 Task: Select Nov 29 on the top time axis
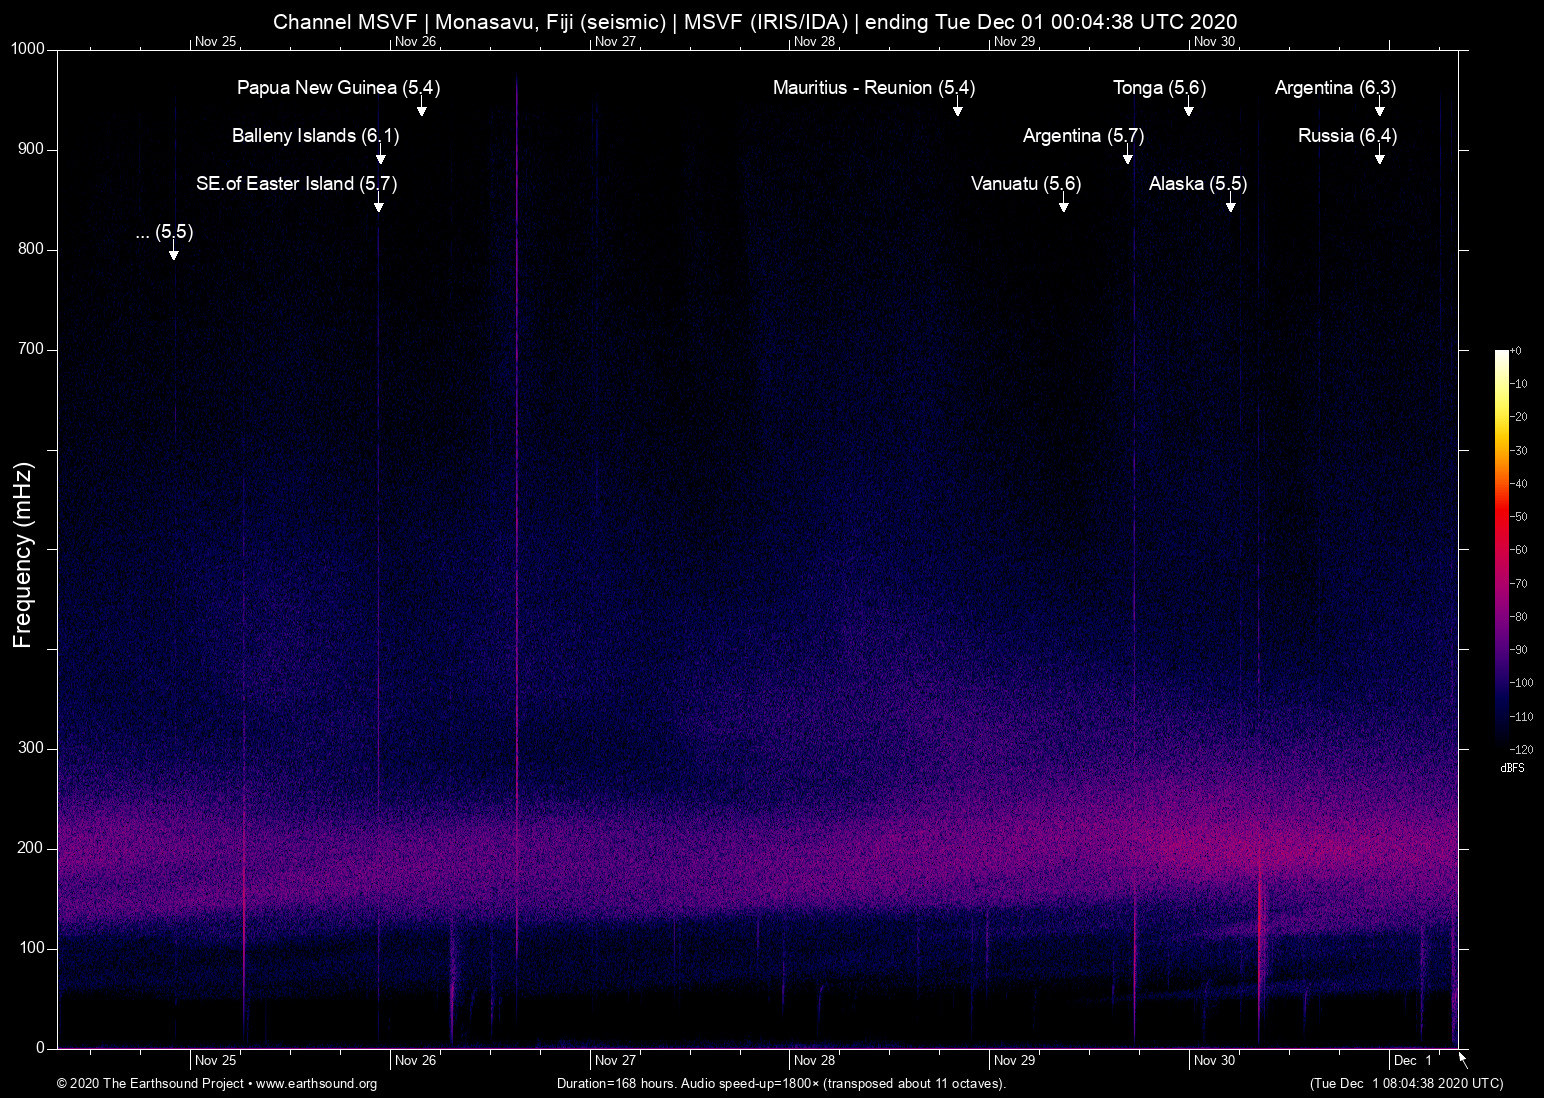pos(1014,41)
